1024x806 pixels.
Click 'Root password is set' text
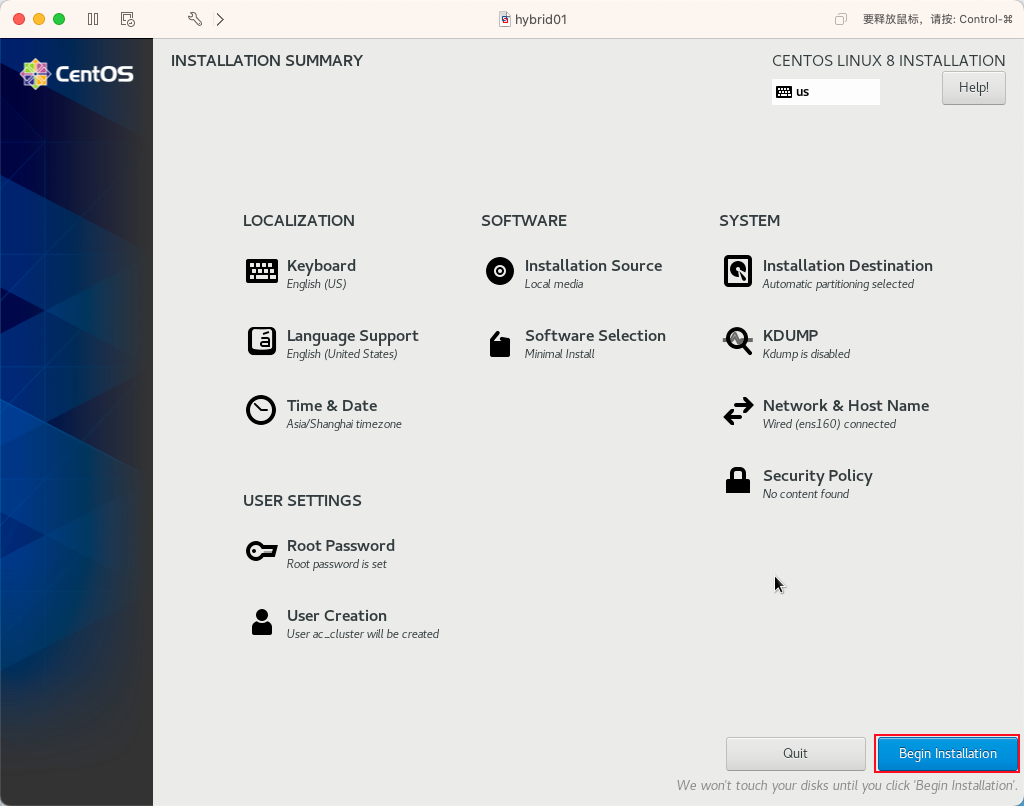coord(337,564)
